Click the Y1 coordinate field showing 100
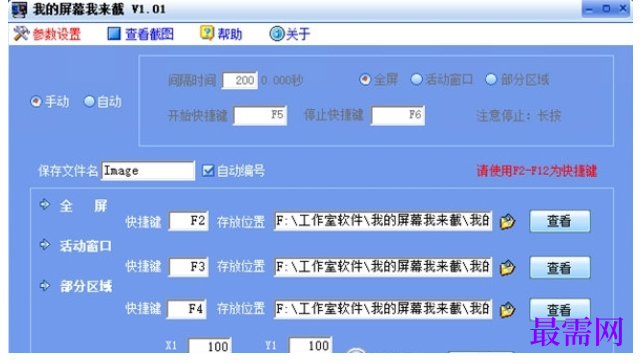 coord(310,345)
